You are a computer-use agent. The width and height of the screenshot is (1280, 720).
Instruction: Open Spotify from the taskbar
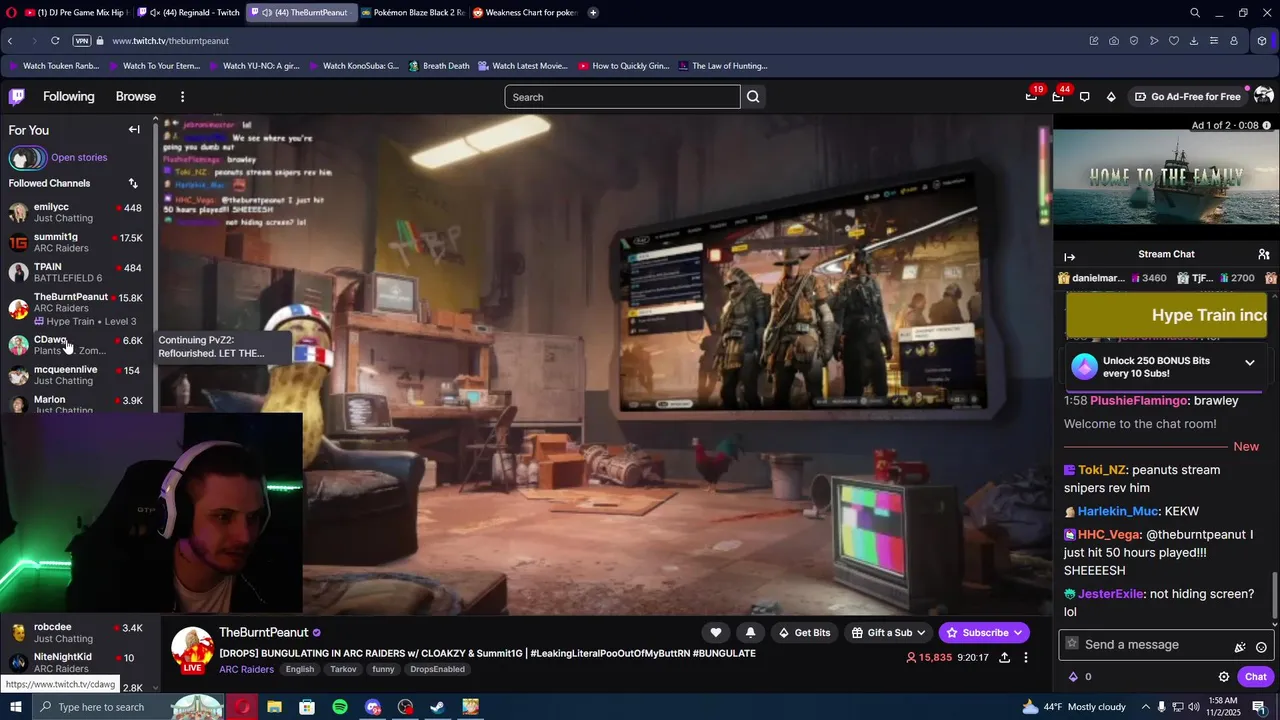(x=340, y=707)
